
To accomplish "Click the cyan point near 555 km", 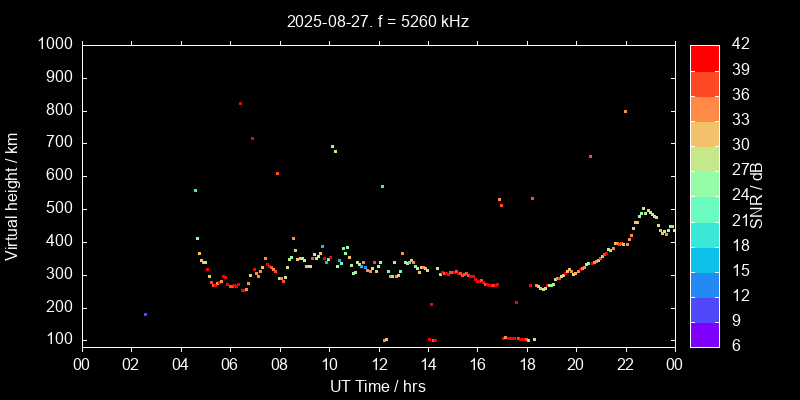I will 195,190.
